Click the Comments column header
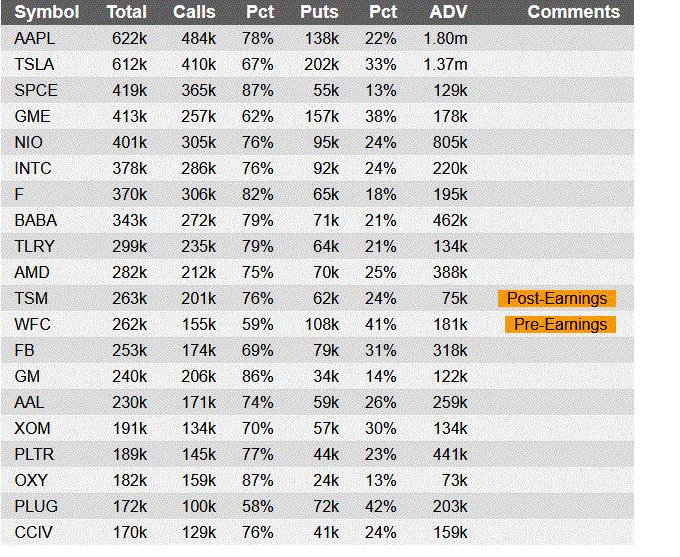This screenshot has width=680, height=557. coord(573,12)
